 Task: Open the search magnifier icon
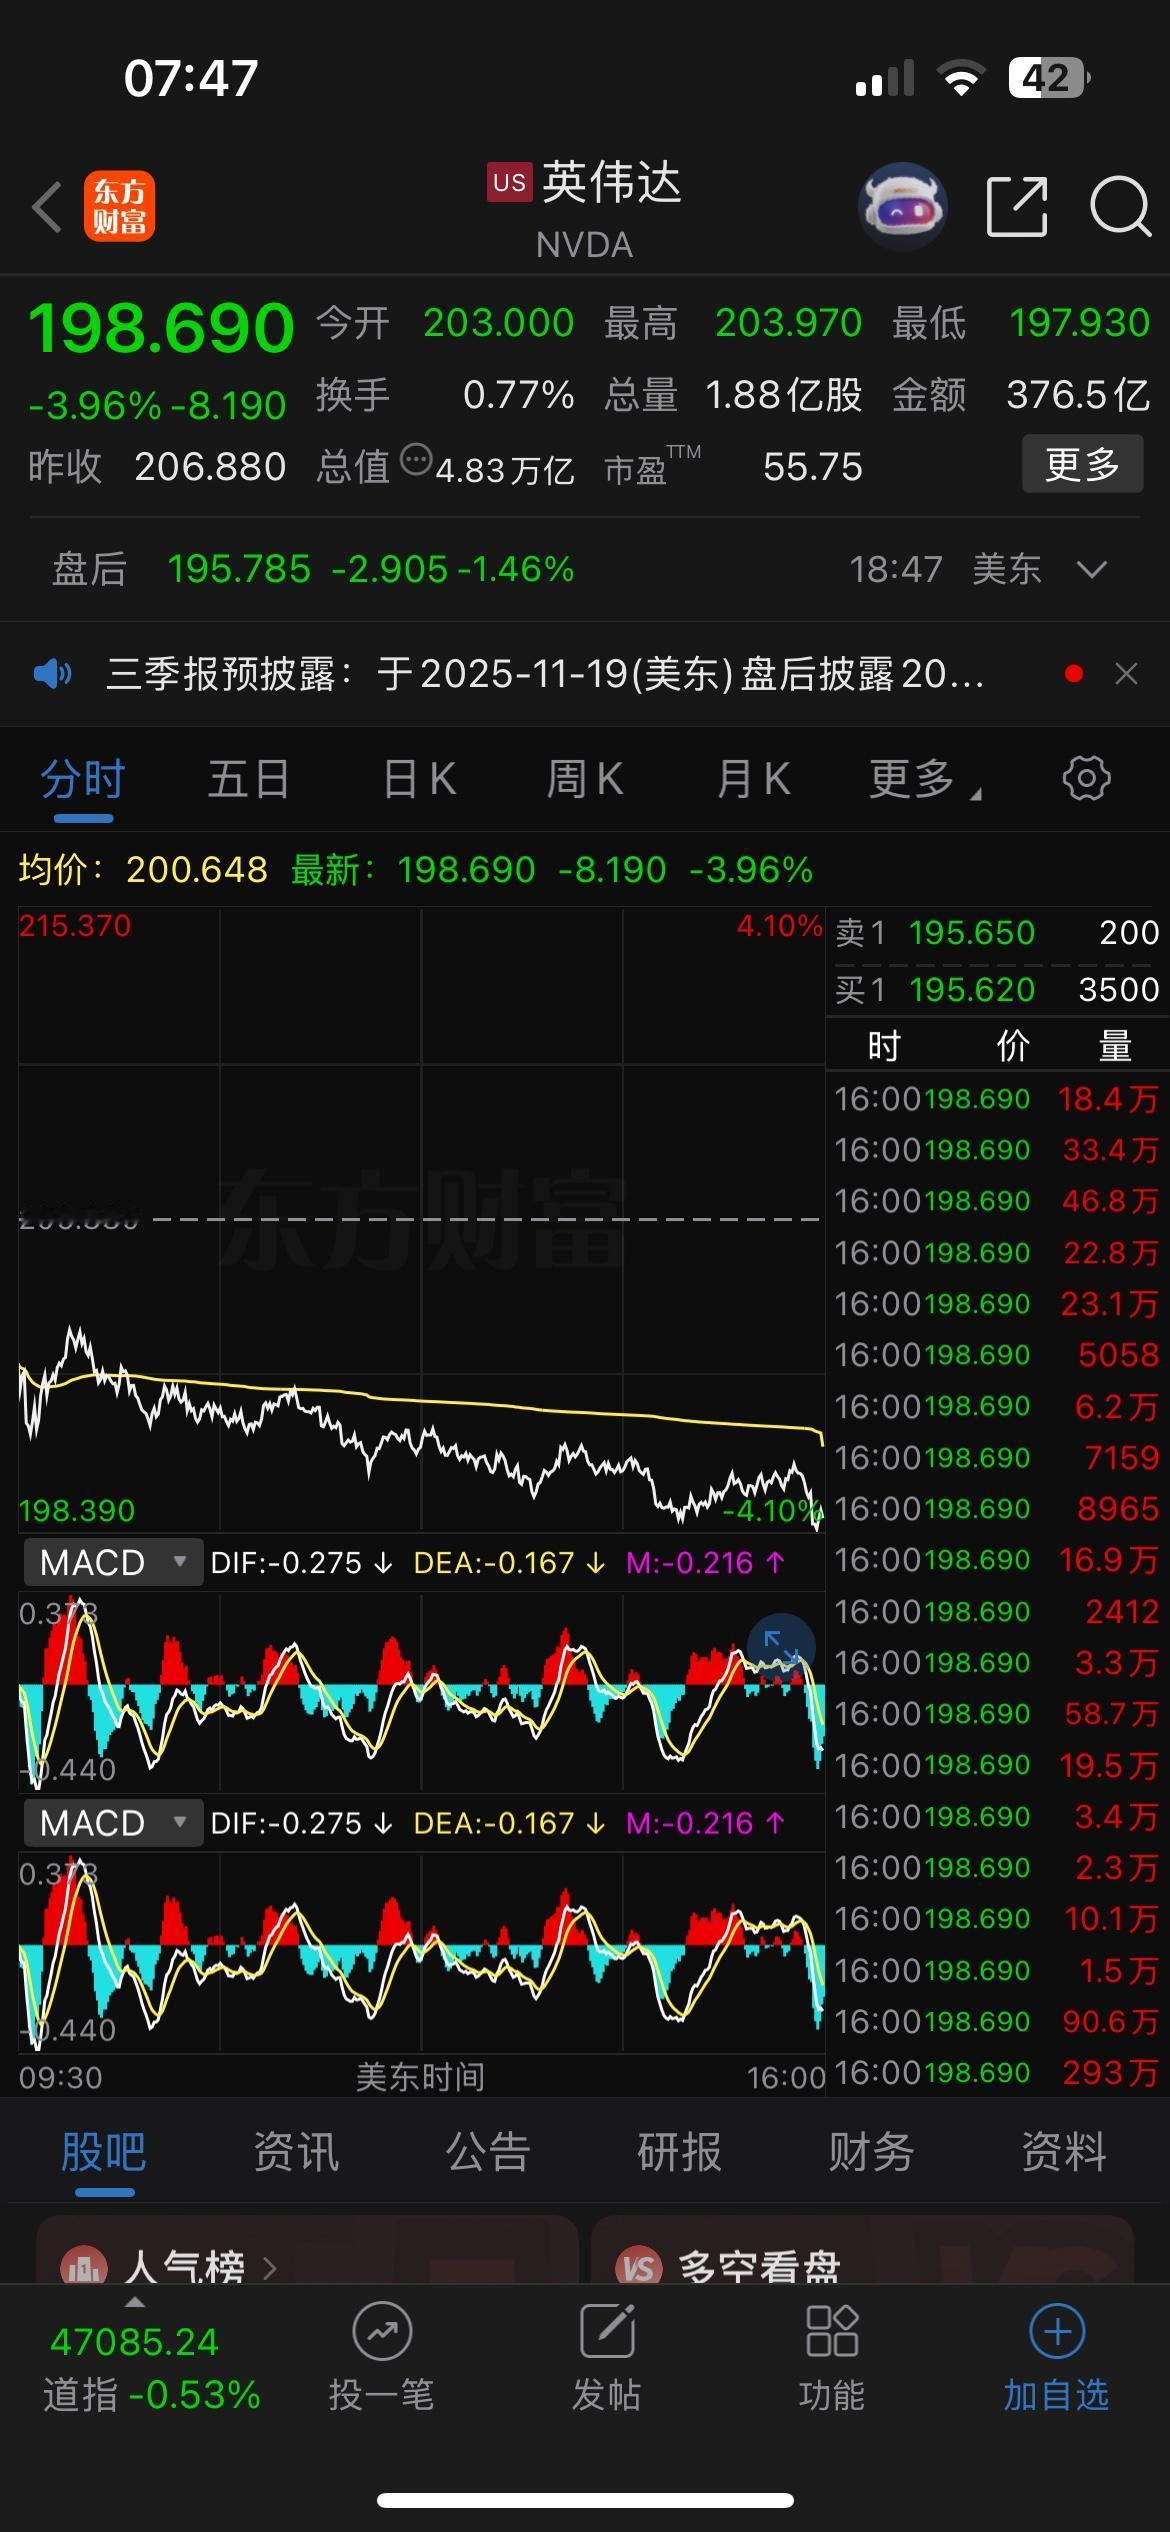click(x=1120, y=207)
